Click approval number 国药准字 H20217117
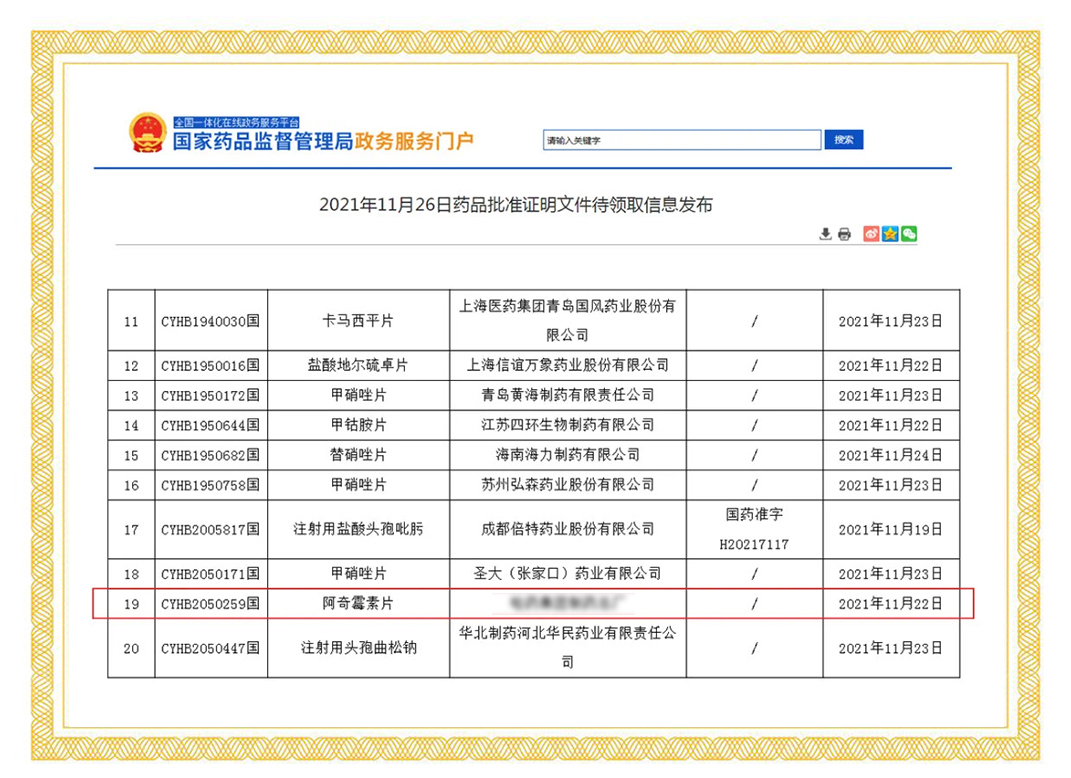Screen dimensions: 1071x778 pyautogui.click(x=754, y=529)
